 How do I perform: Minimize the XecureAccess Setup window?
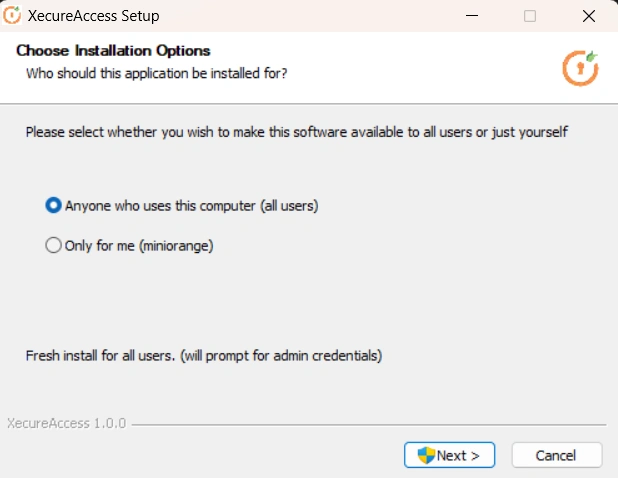(x=472, y=16)
